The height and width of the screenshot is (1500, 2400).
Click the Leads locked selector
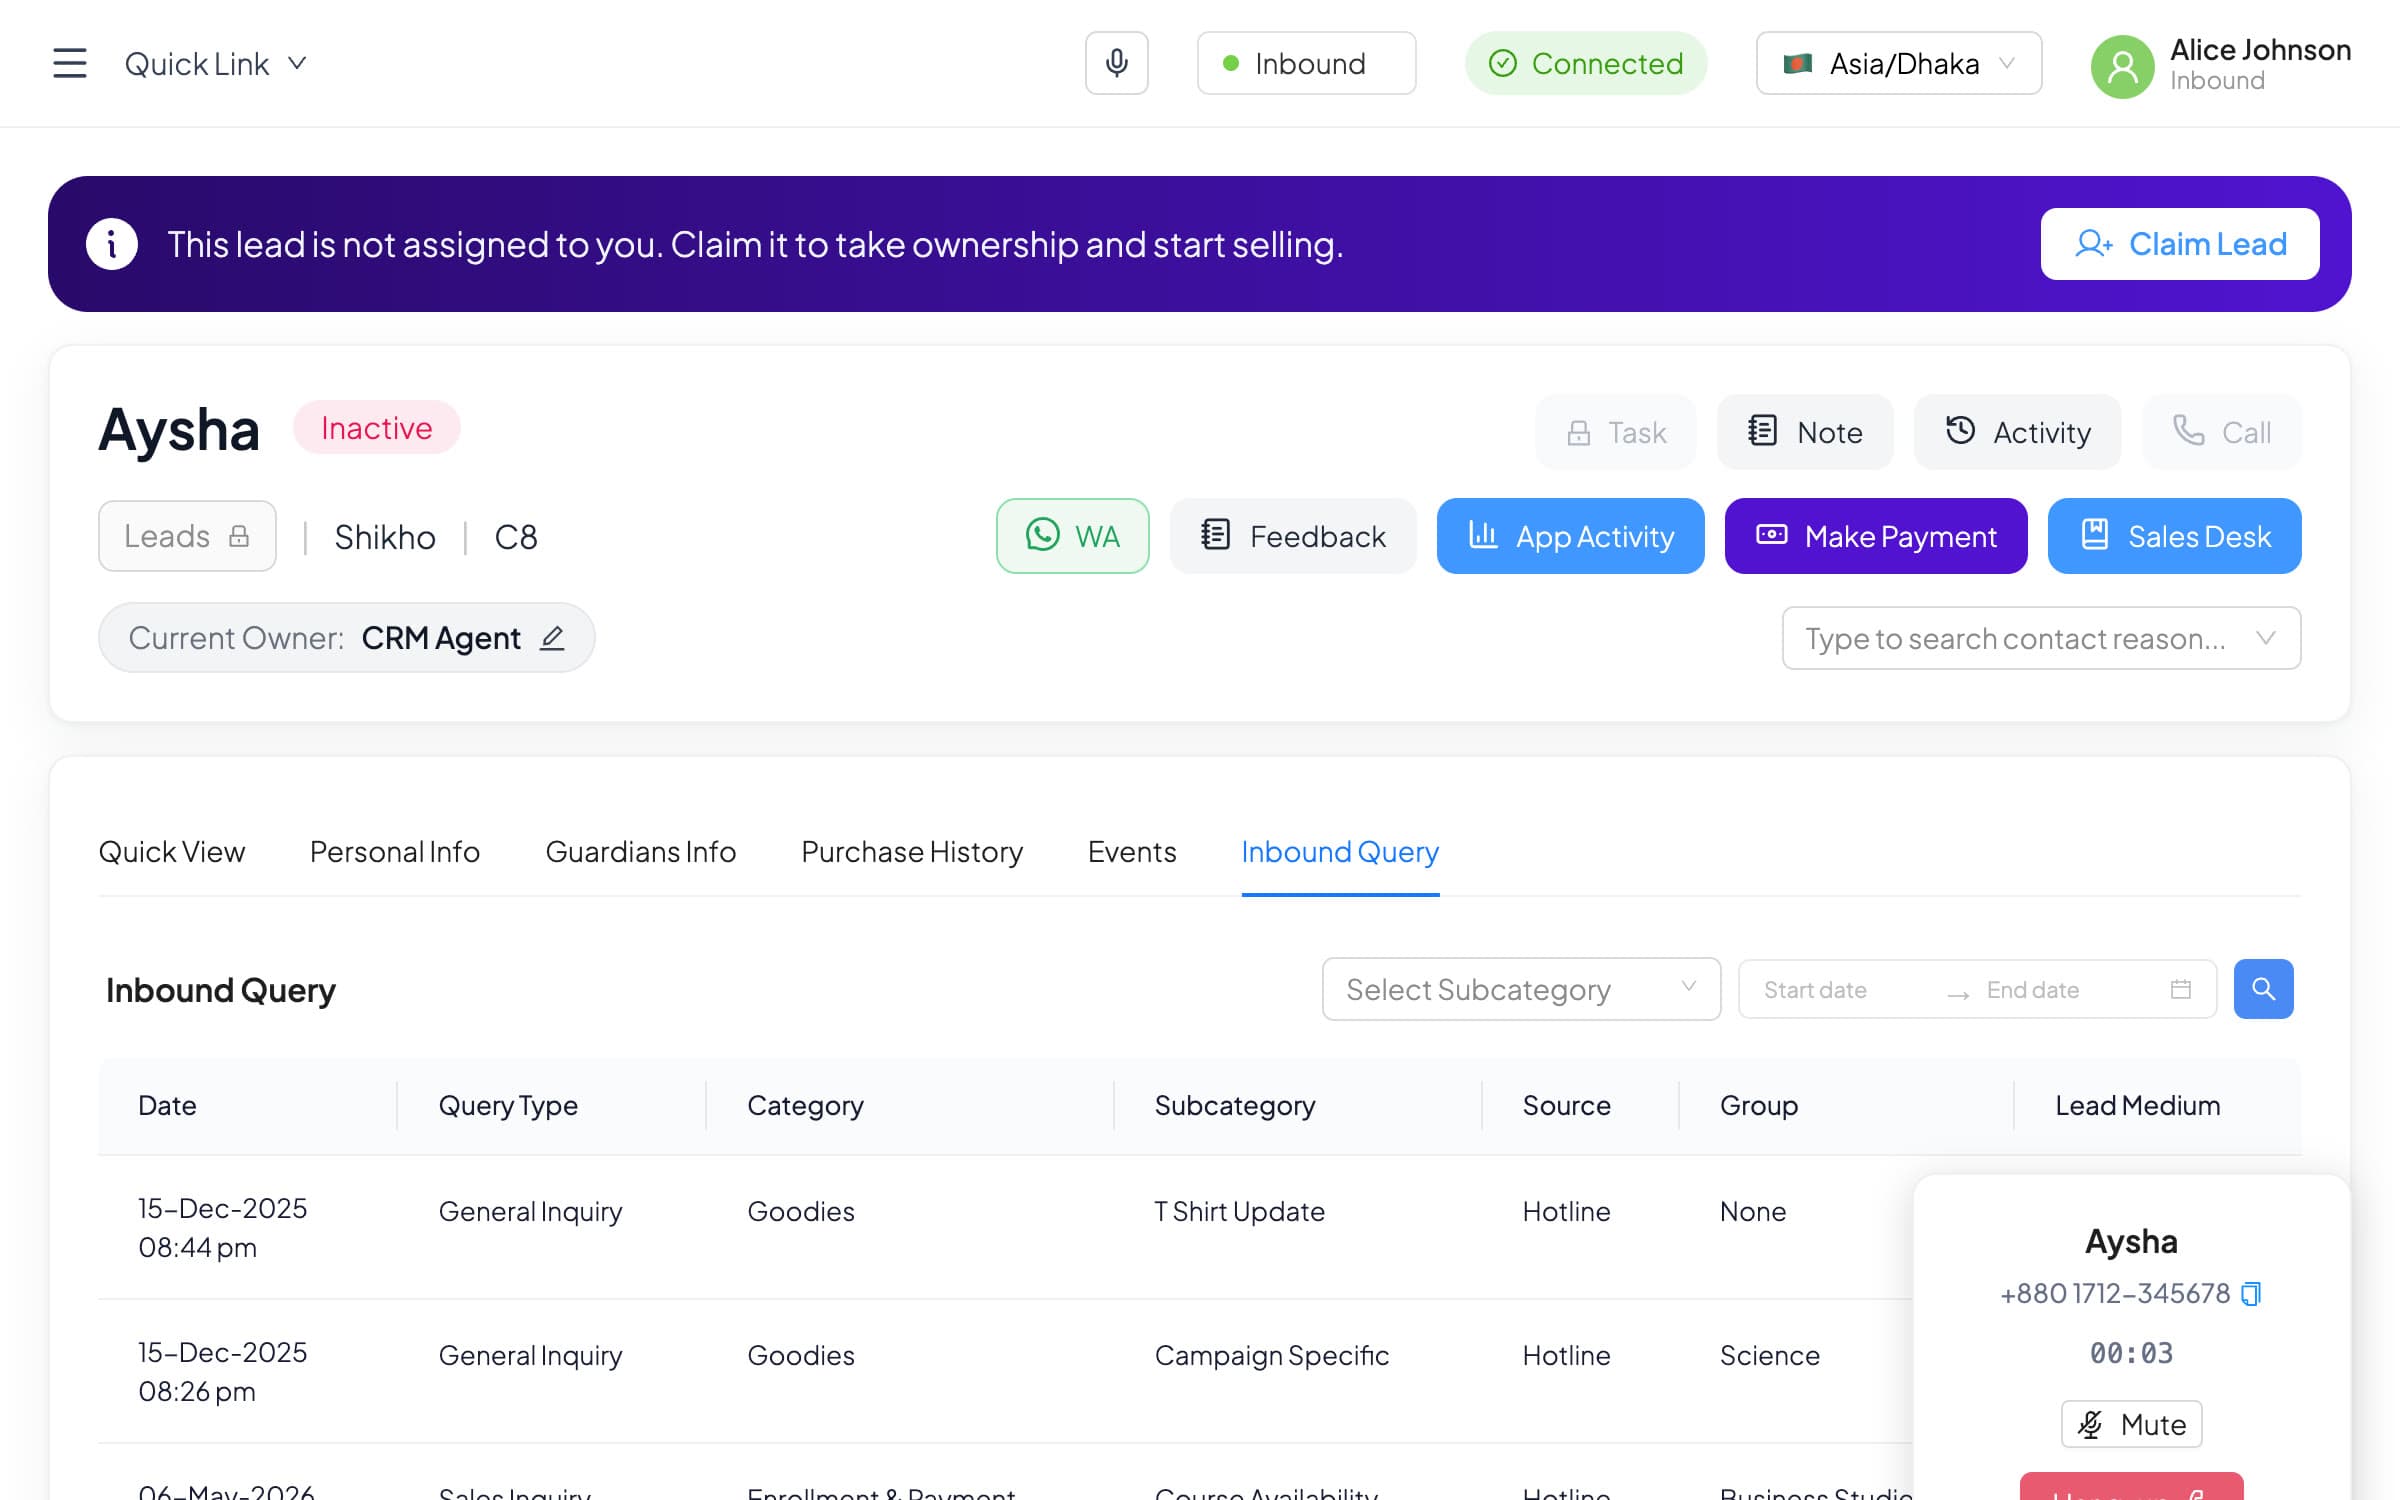(187, 536)
